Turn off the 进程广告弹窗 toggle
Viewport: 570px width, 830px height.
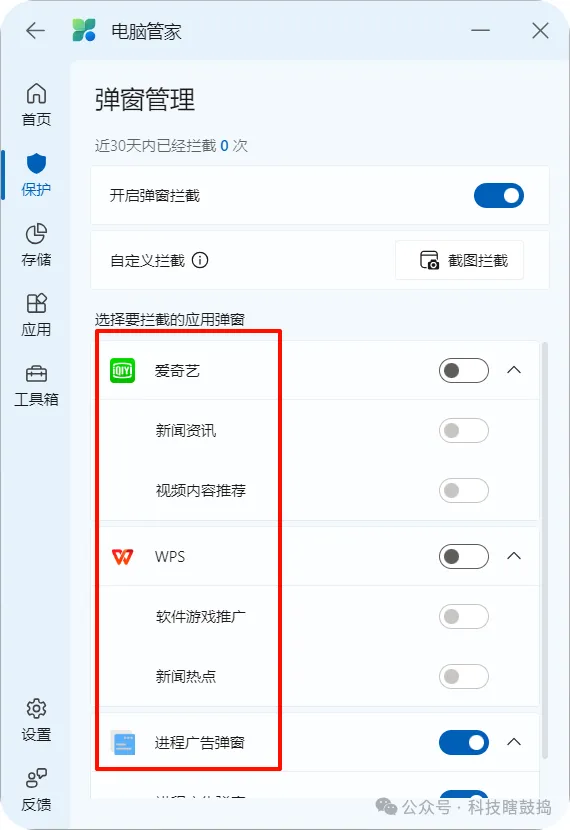coord(464,743)
